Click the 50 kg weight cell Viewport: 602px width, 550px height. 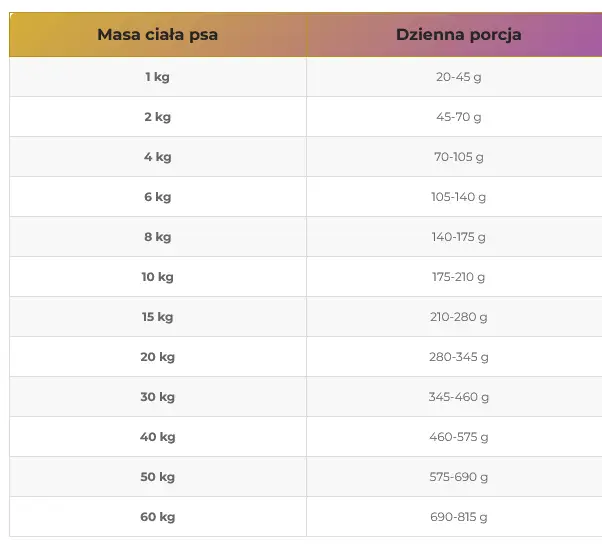(x=157, y=477)
